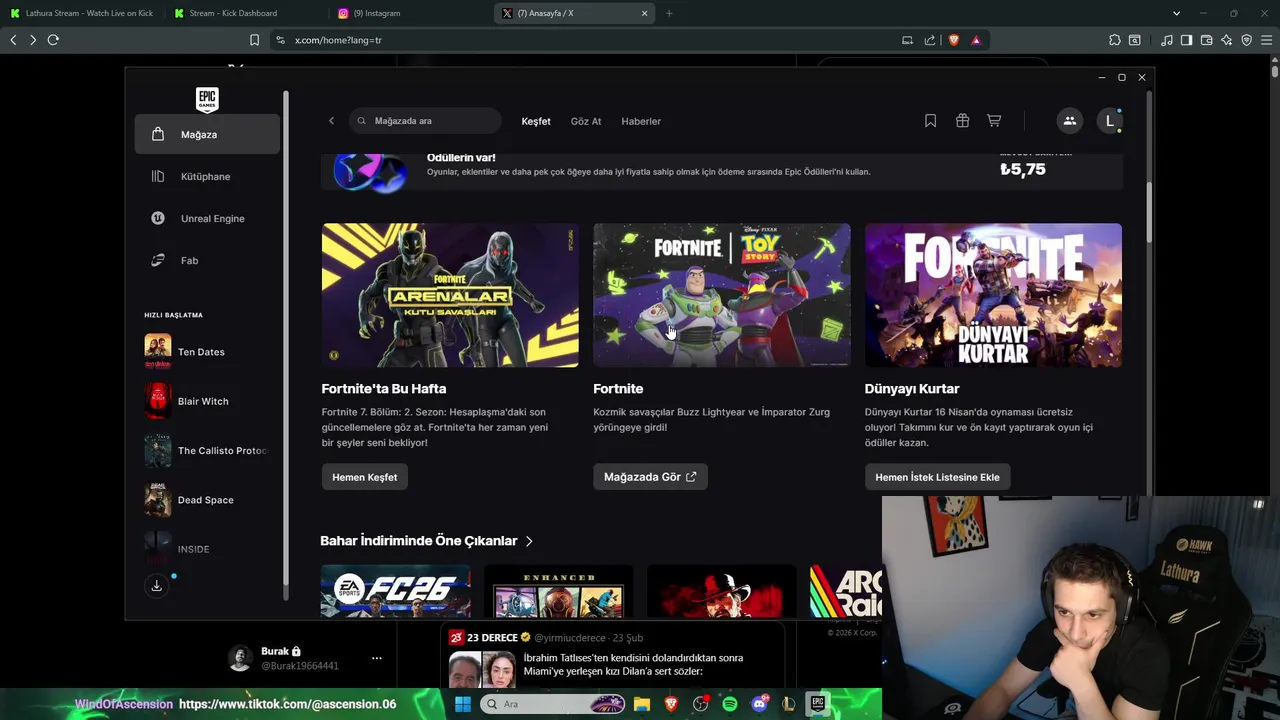
Task: Open browser tab search dropdown arrow
Action: click(1176, 13)
